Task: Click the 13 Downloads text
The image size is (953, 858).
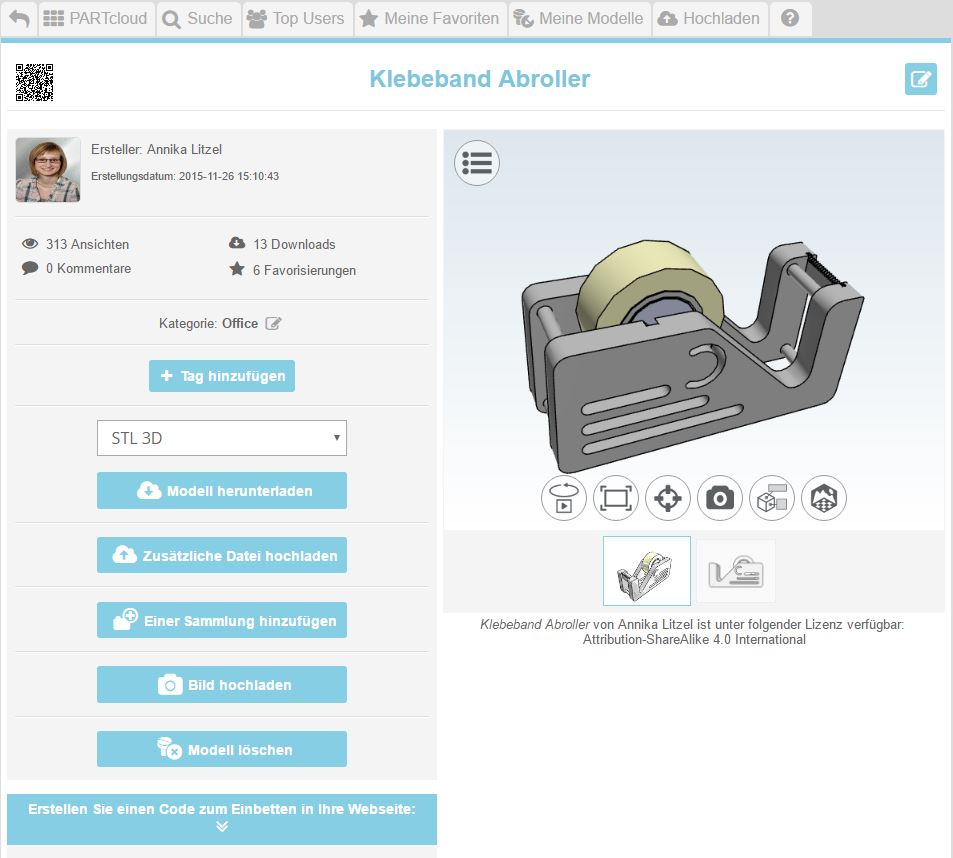Action: pos(294,244)
